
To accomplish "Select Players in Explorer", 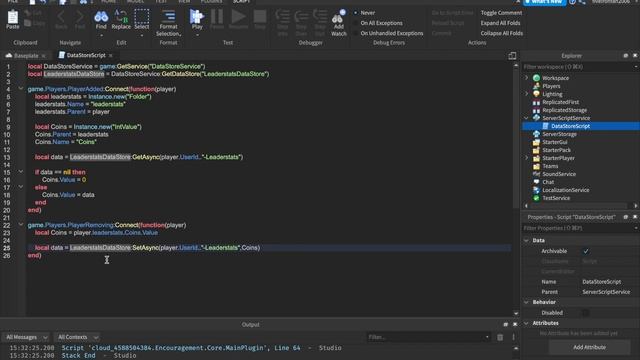I will click(551, 86).
